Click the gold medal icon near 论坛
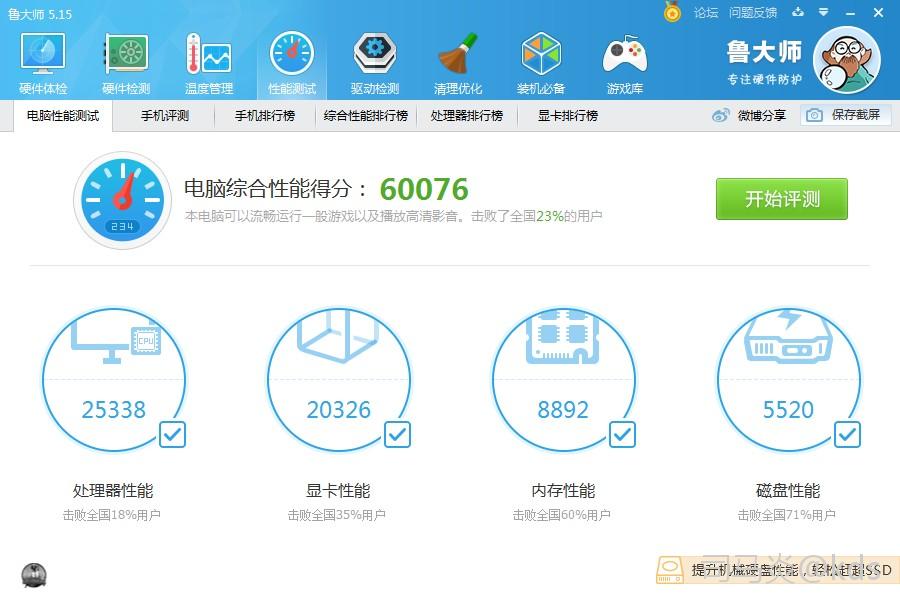The height and width of the screenshot is (600, 900). pyautogui.click(x=672, y=13)
